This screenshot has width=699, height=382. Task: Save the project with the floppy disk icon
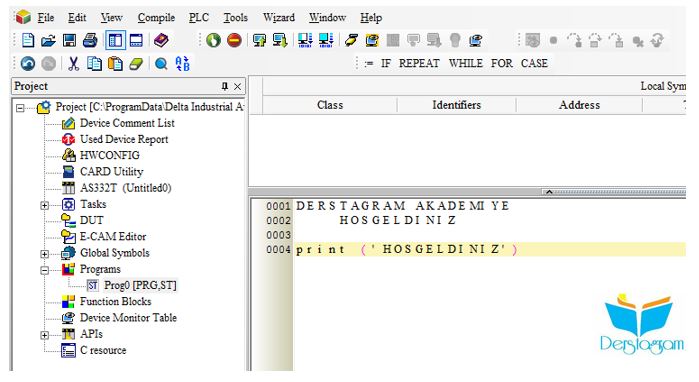[70, 41]
